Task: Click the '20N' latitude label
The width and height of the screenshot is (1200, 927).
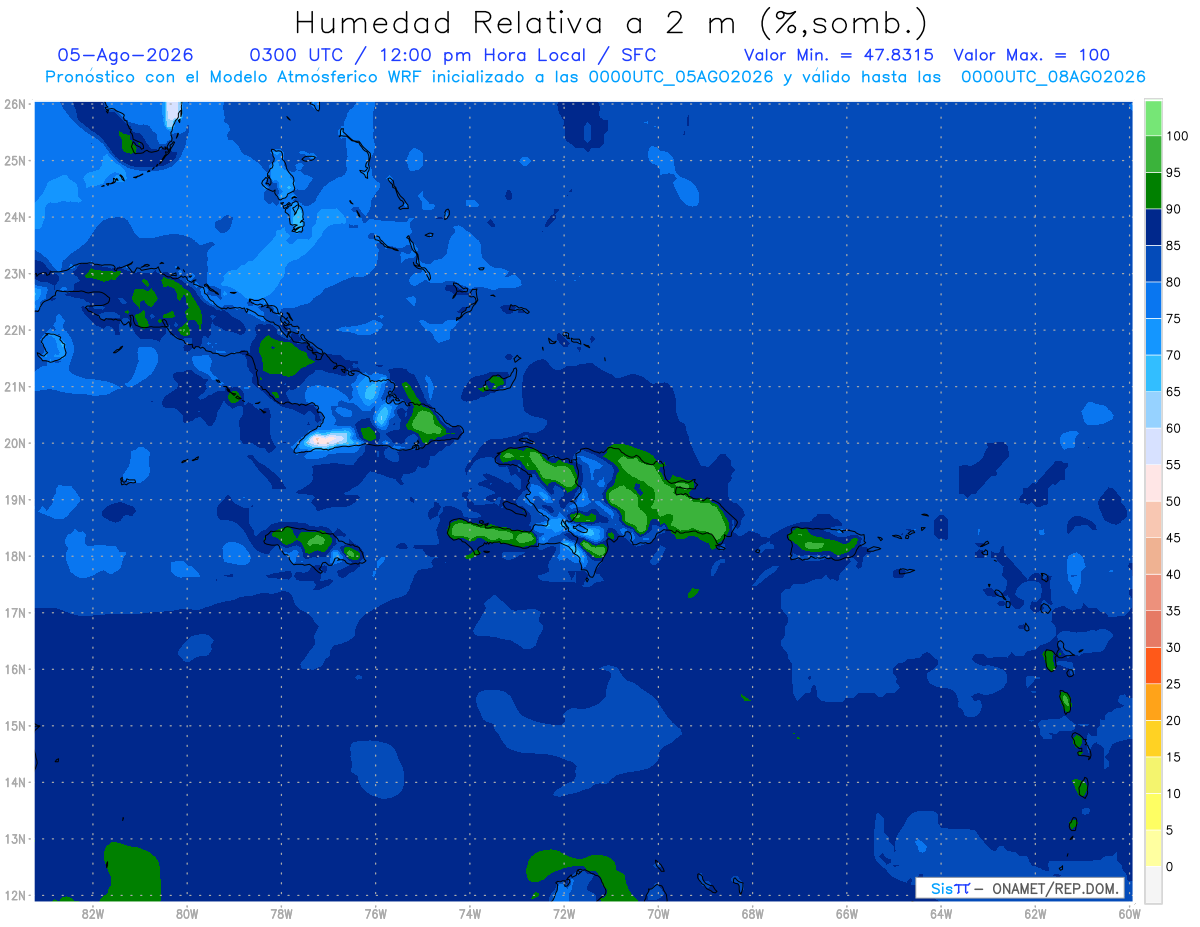Action: [14, 443]
